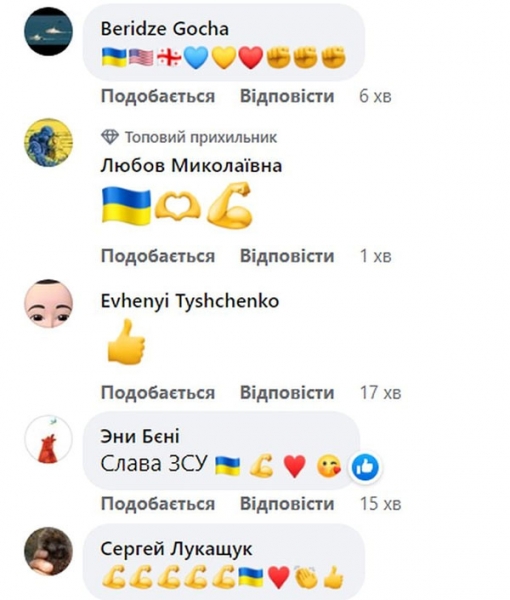Screen dimensions: 510x600
Task: Like Evhenyi Tyshchenko's comment
Action: pyautogui.click(x=158, y=393)
